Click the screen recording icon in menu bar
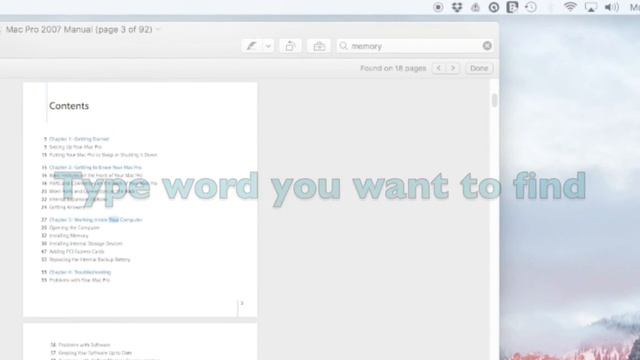640x360 pixels. (x=438, y=7)
